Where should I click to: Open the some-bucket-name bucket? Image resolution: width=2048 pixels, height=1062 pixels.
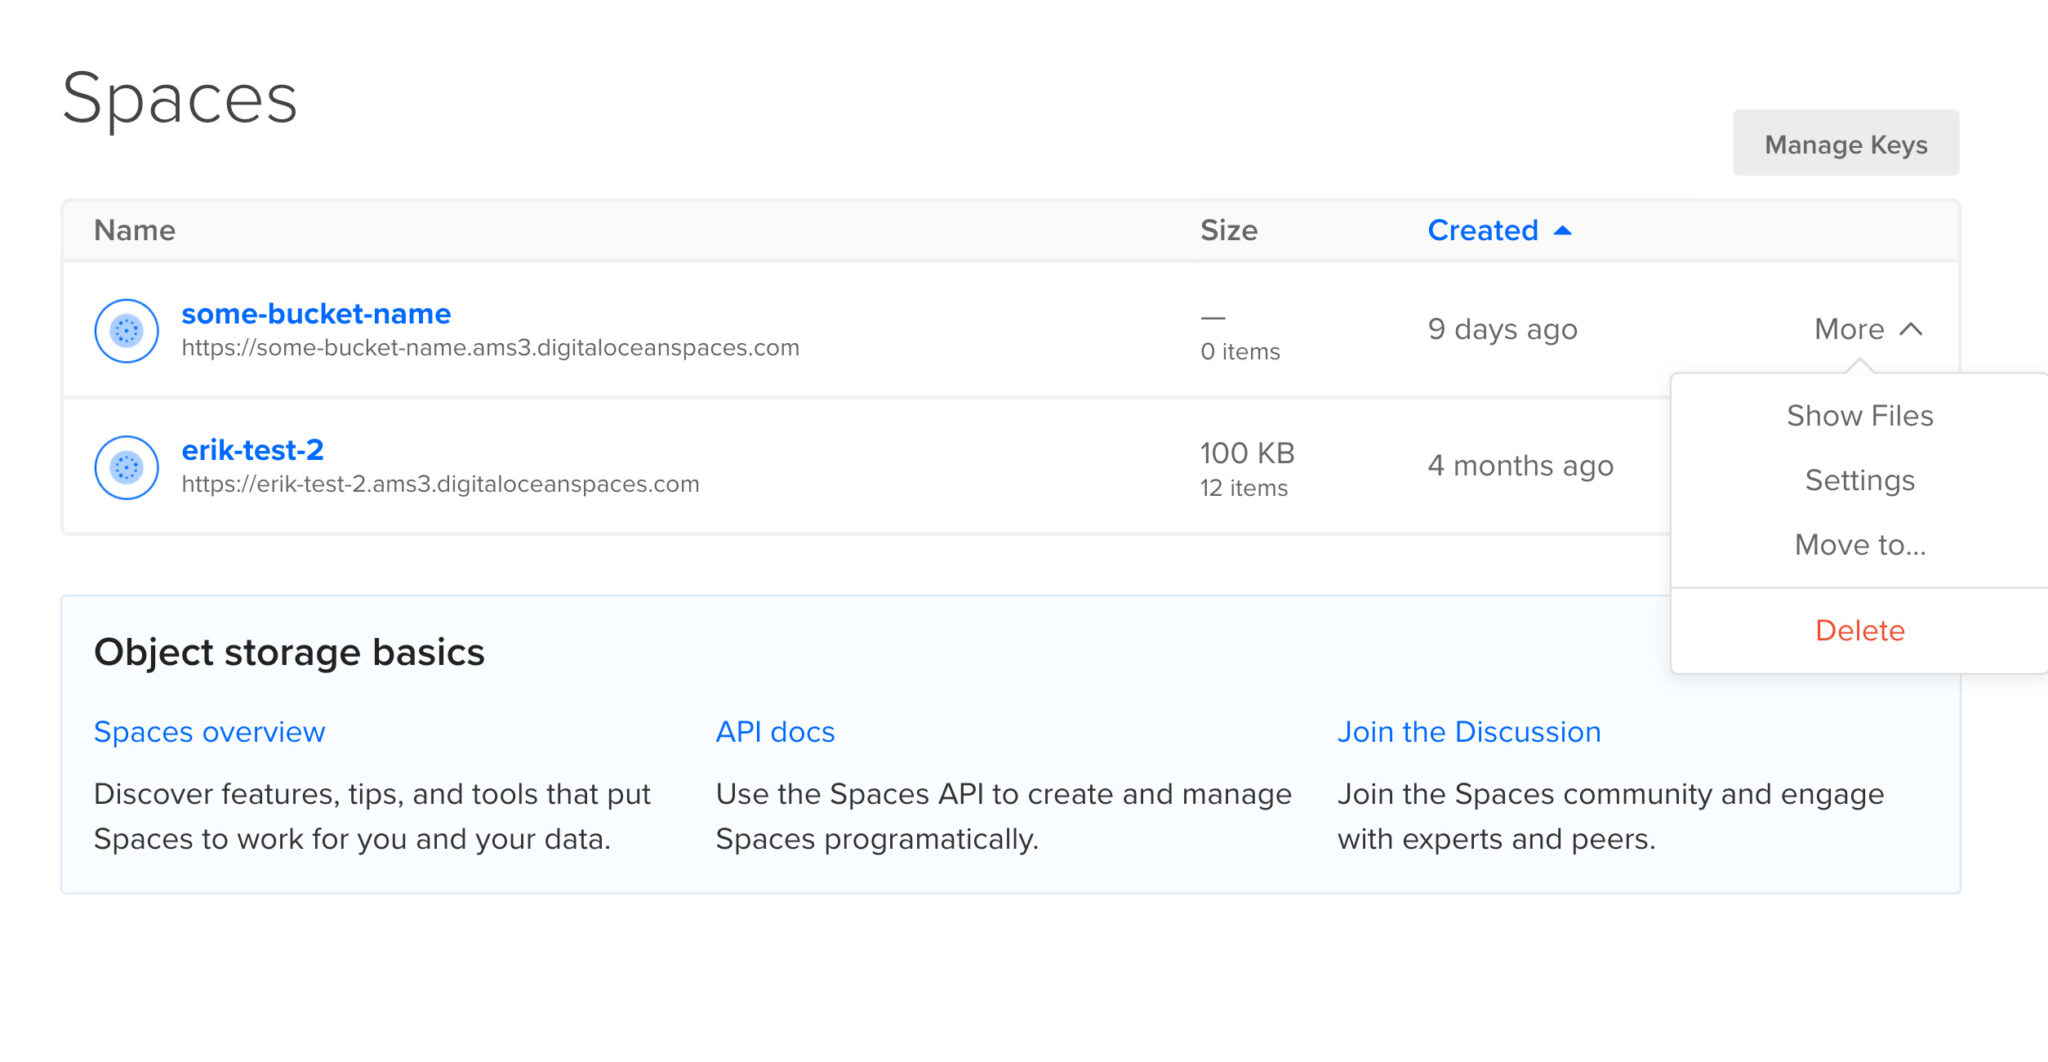[x=316, y=313]
